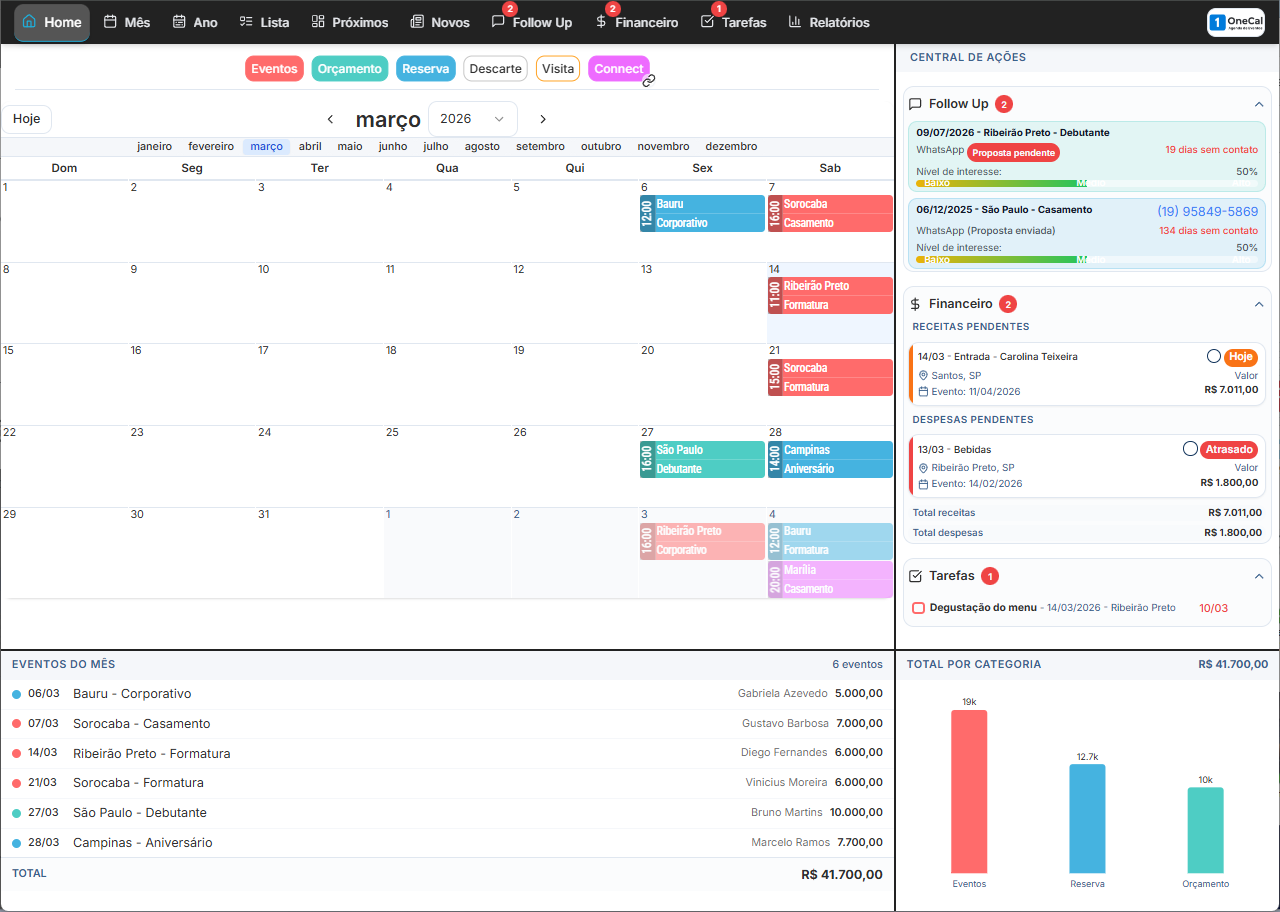Collapse the Tarefas panel chevron
The height and width of the screenshot is (912, 1280).
1259,576
